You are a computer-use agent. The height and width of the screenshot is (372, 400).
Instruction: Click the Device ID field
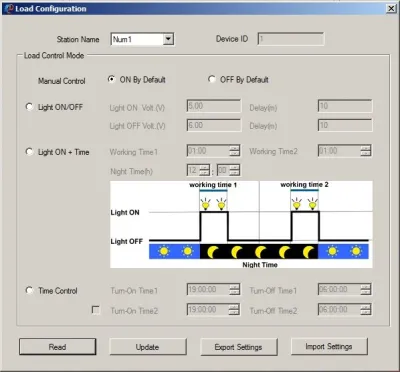290,39
